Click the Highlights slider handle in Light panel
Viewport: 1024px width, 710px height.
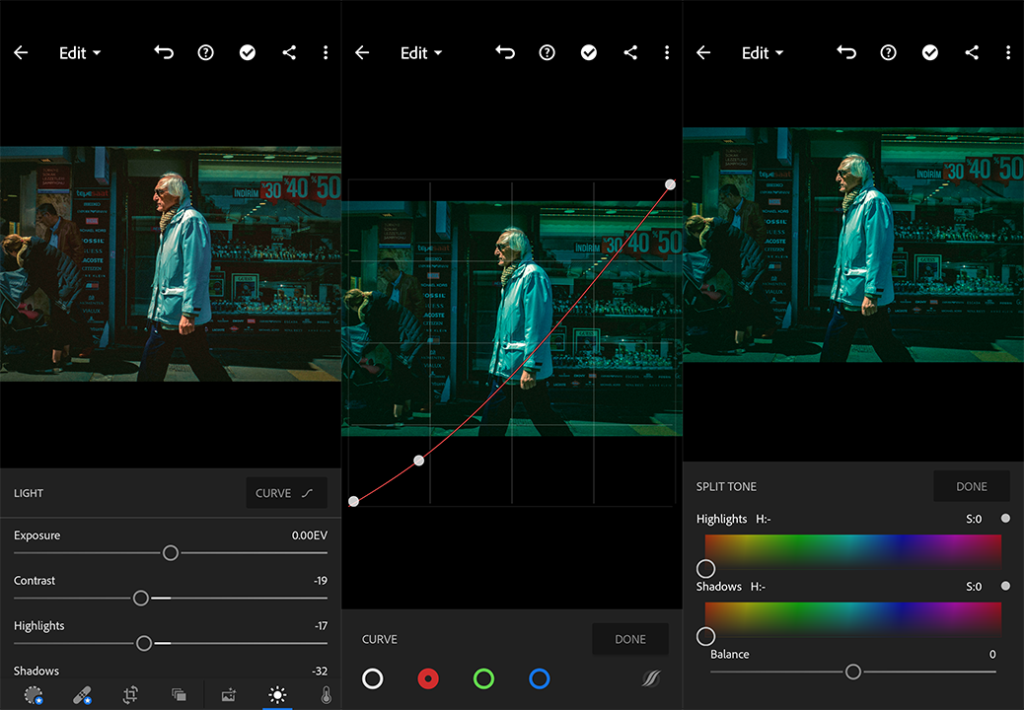pyautogui.click(x=144, y=643)
